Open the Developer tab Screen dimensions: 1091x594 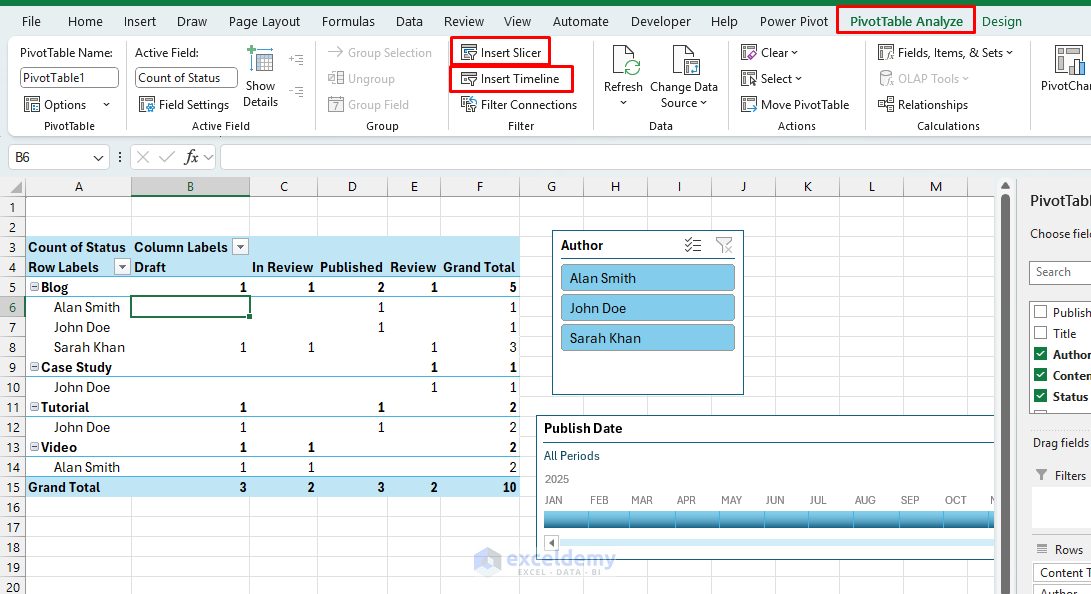pos(660,22)
